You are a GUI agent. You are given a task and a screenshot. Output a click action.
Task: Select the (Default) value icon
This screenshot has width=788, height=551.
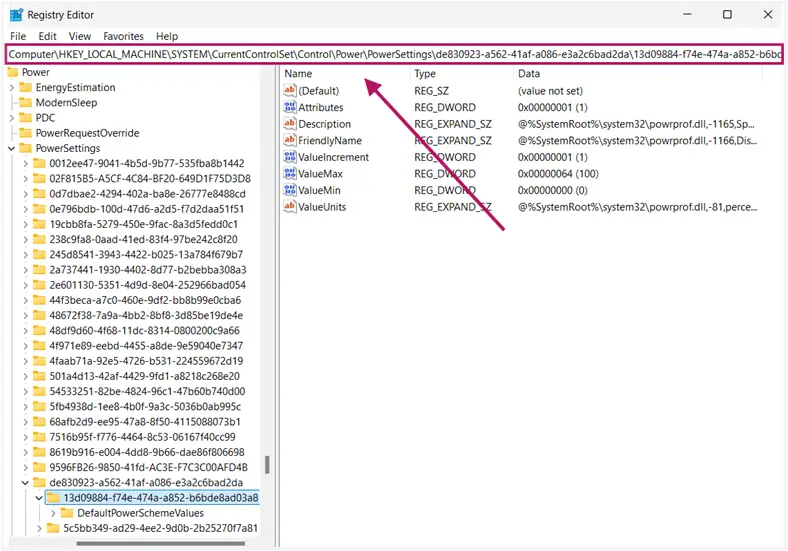[290, 90]
